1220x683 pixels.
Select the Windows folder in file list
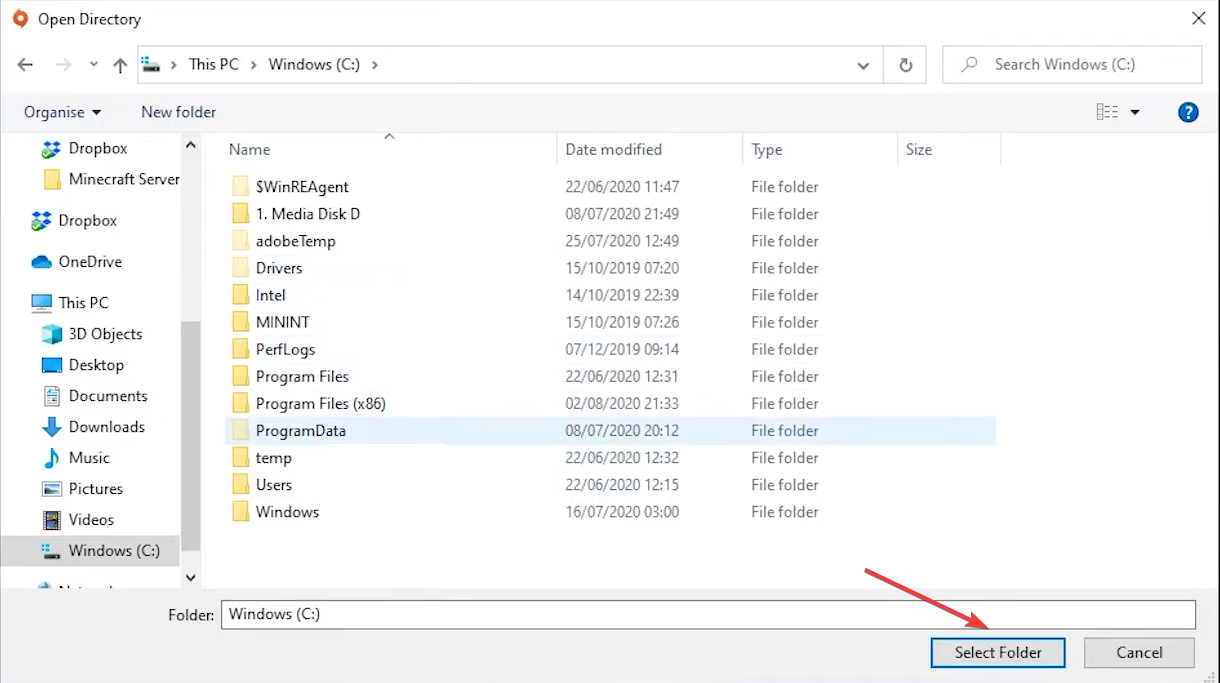pyautogui.click(x=287, y=511)
